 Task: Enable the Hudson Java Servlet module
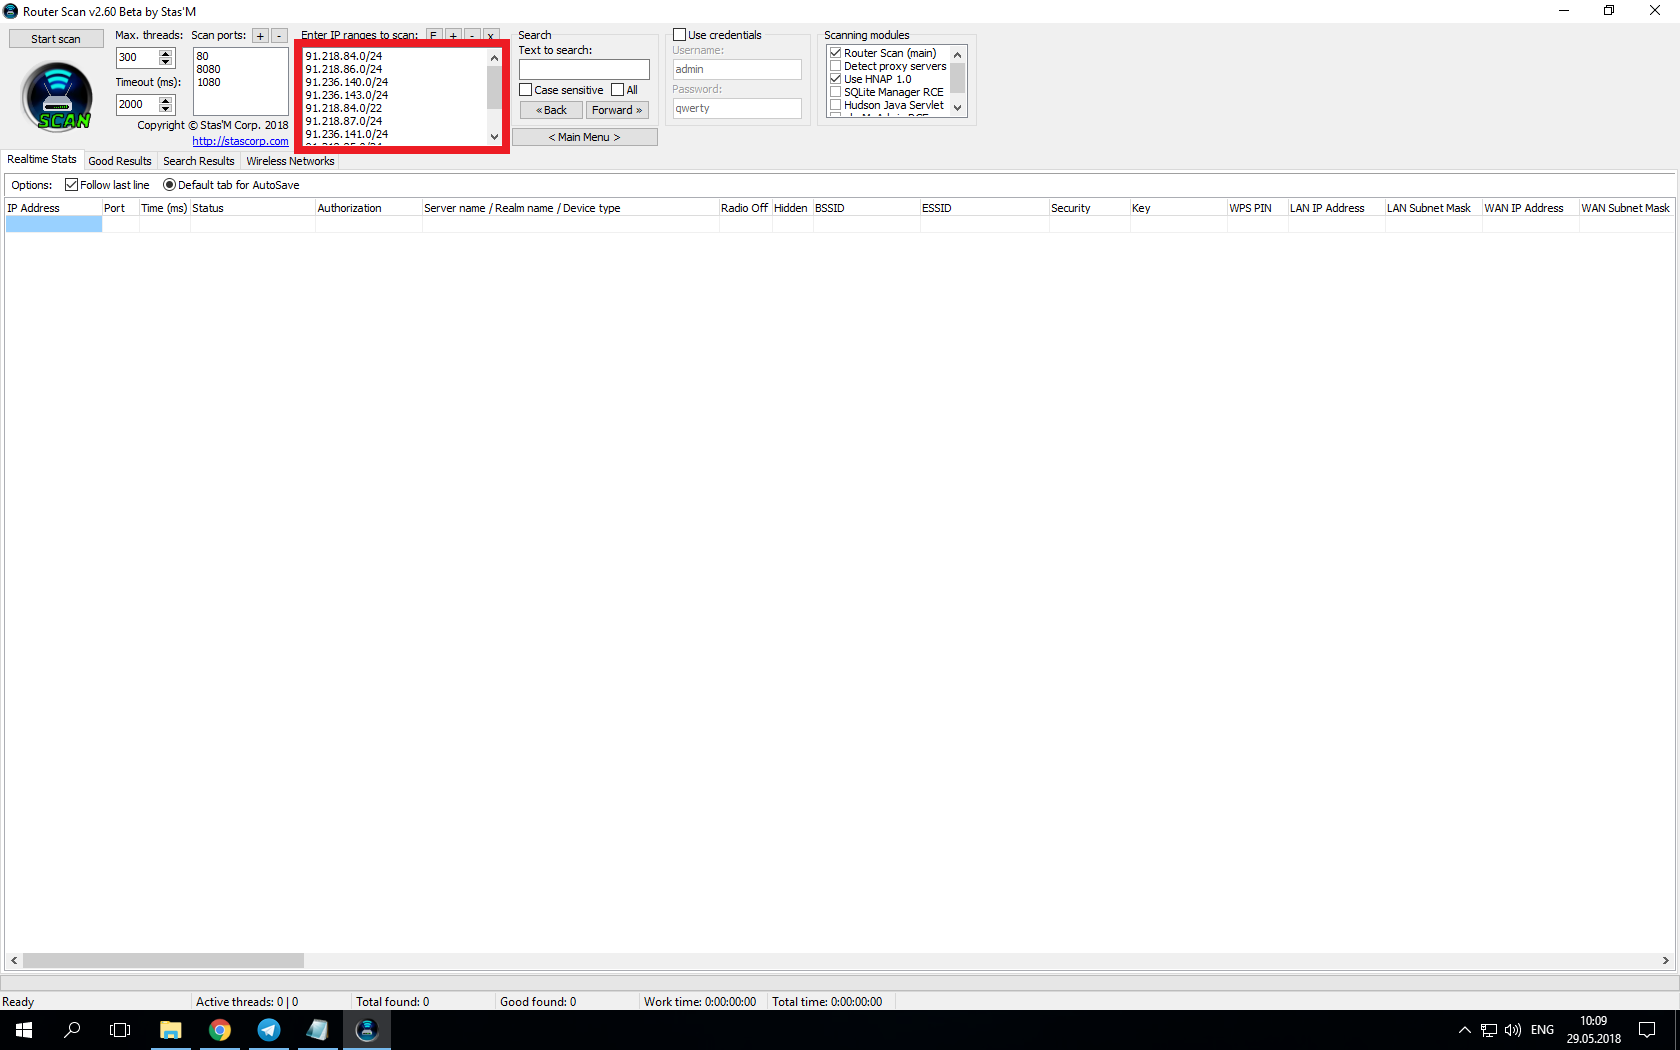coord(836,105)
